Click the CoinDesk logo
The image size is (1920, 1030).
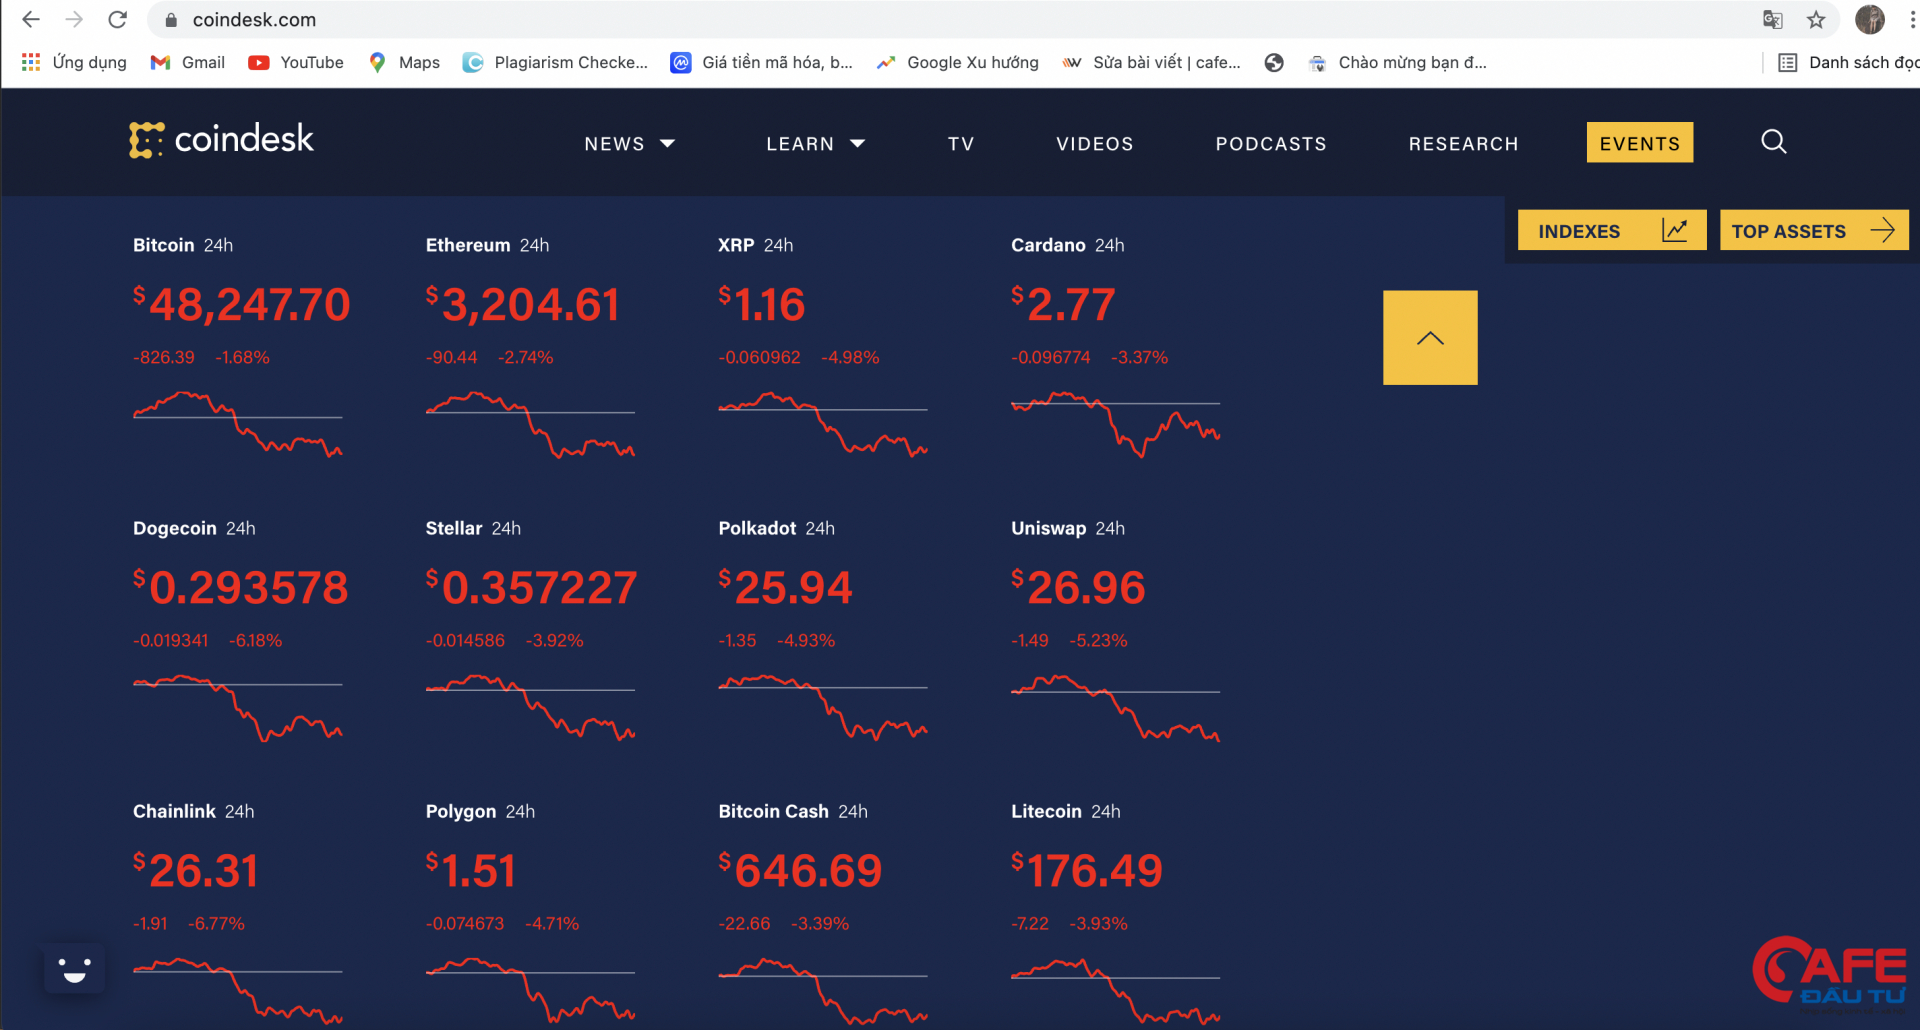click(x=221, y=139)
